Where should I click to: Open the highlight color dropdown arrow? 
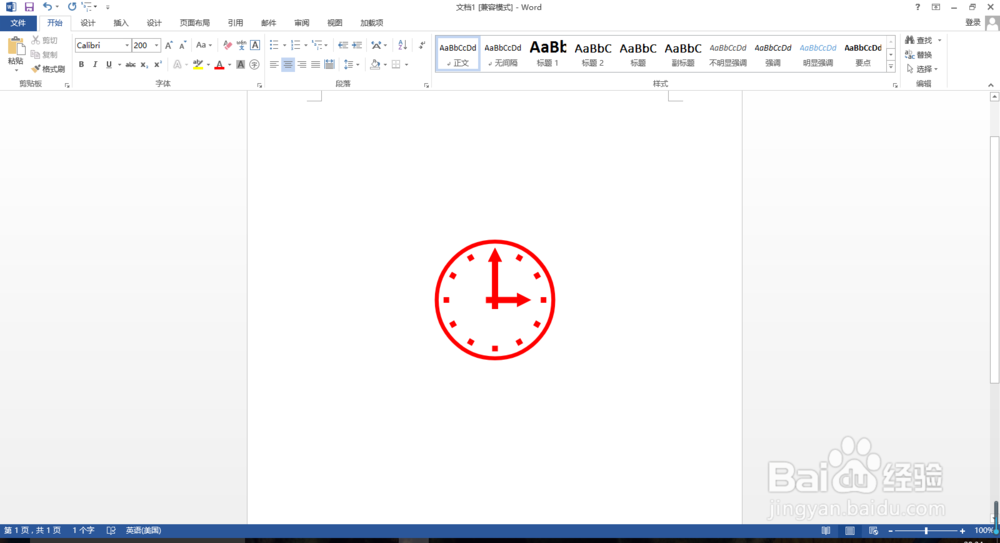(209, 64)
